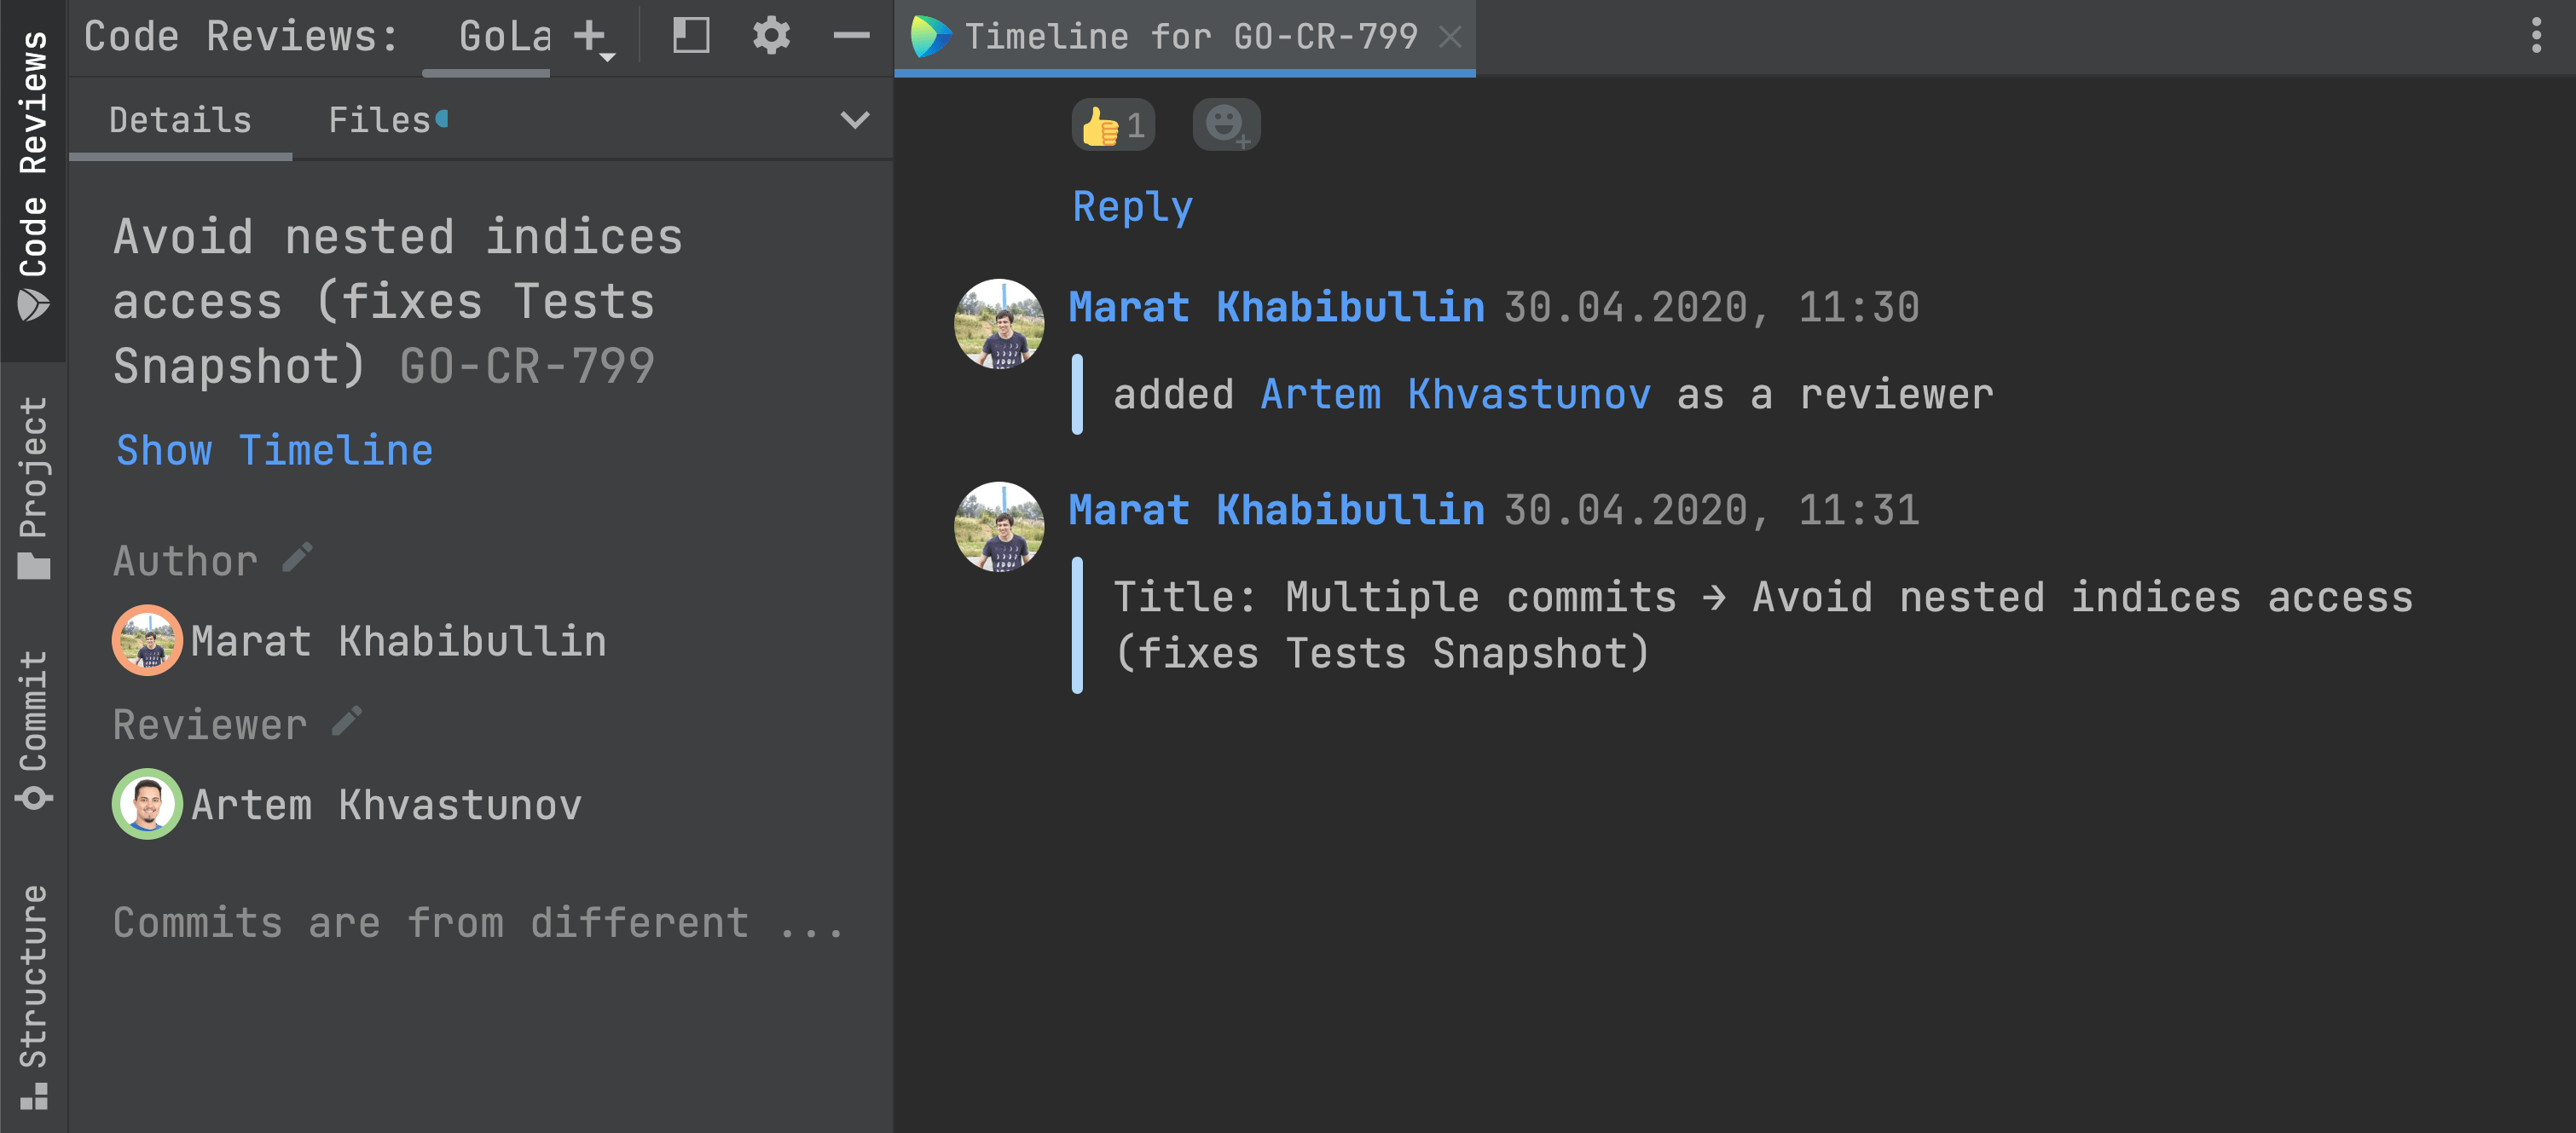Edit the Author with pencil icon
The image size is (2576, 1133).
[298, 558]
